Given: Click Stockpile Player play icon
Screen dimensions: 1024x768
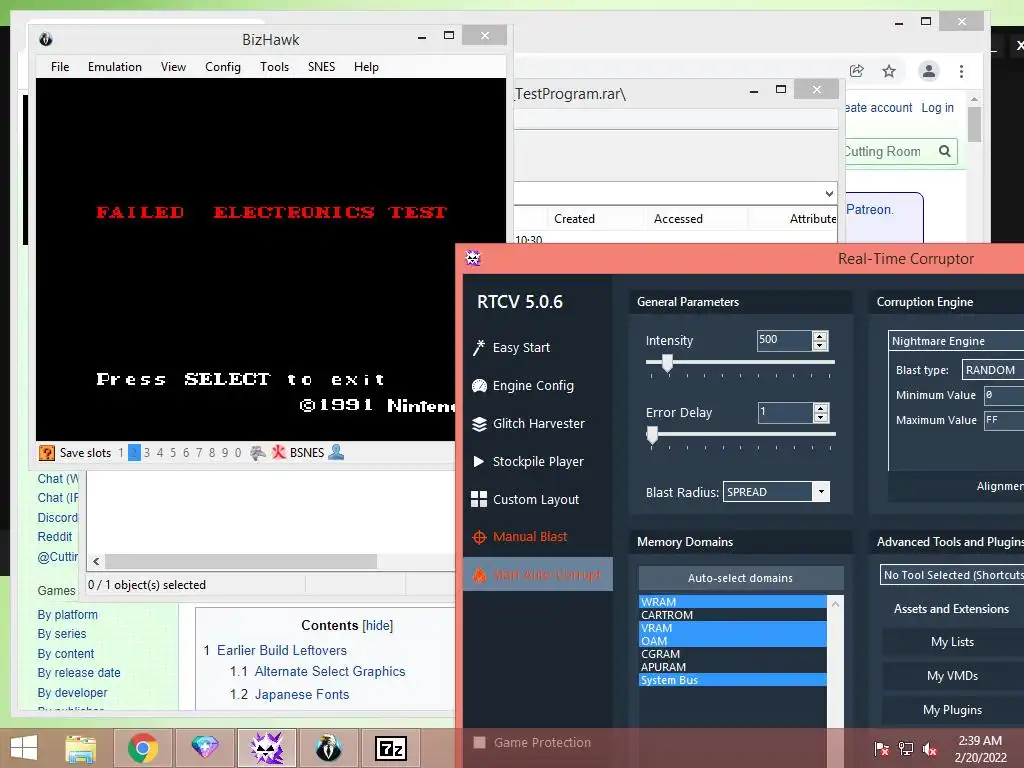Looking at the screenshot, I should pos(479,461).
